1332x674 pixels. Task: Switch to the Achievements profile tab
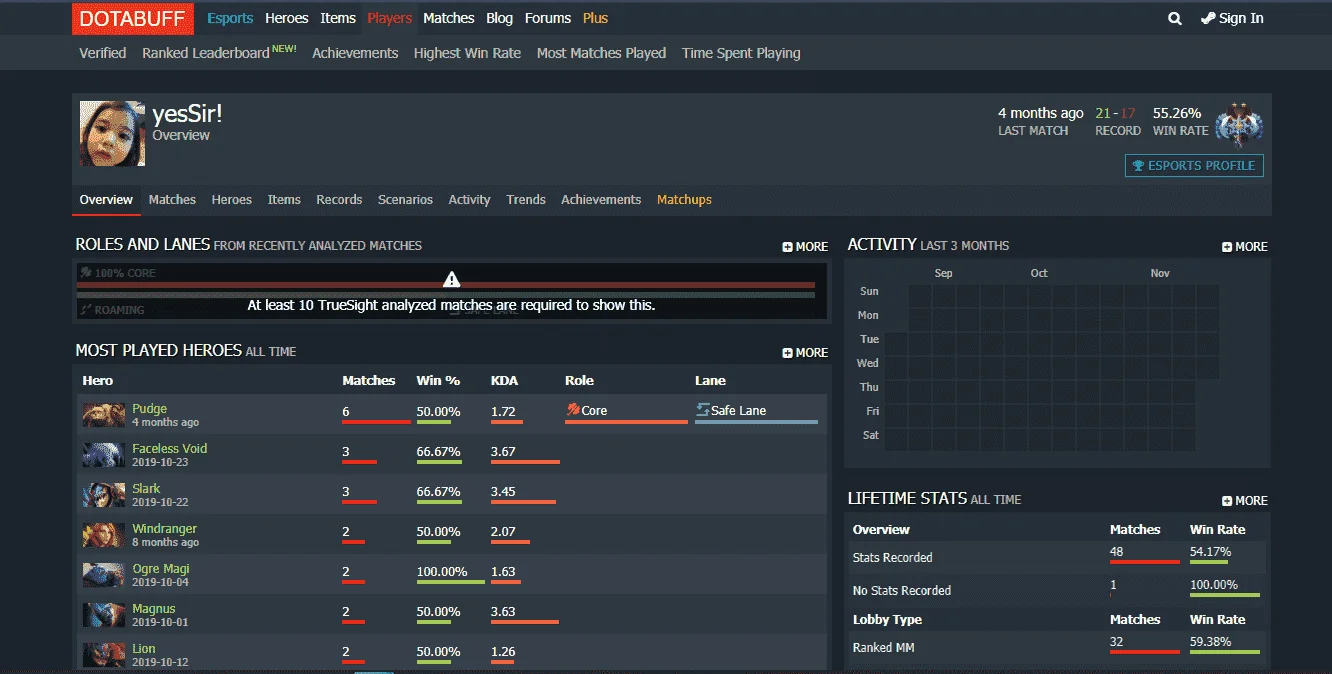tap(601, 200)
